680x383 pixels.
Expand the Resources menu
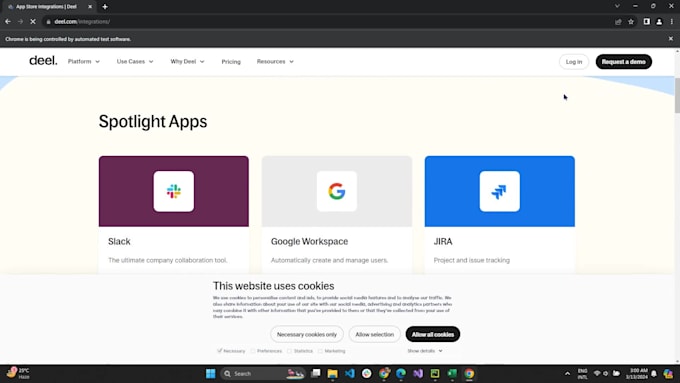(275, 62)
